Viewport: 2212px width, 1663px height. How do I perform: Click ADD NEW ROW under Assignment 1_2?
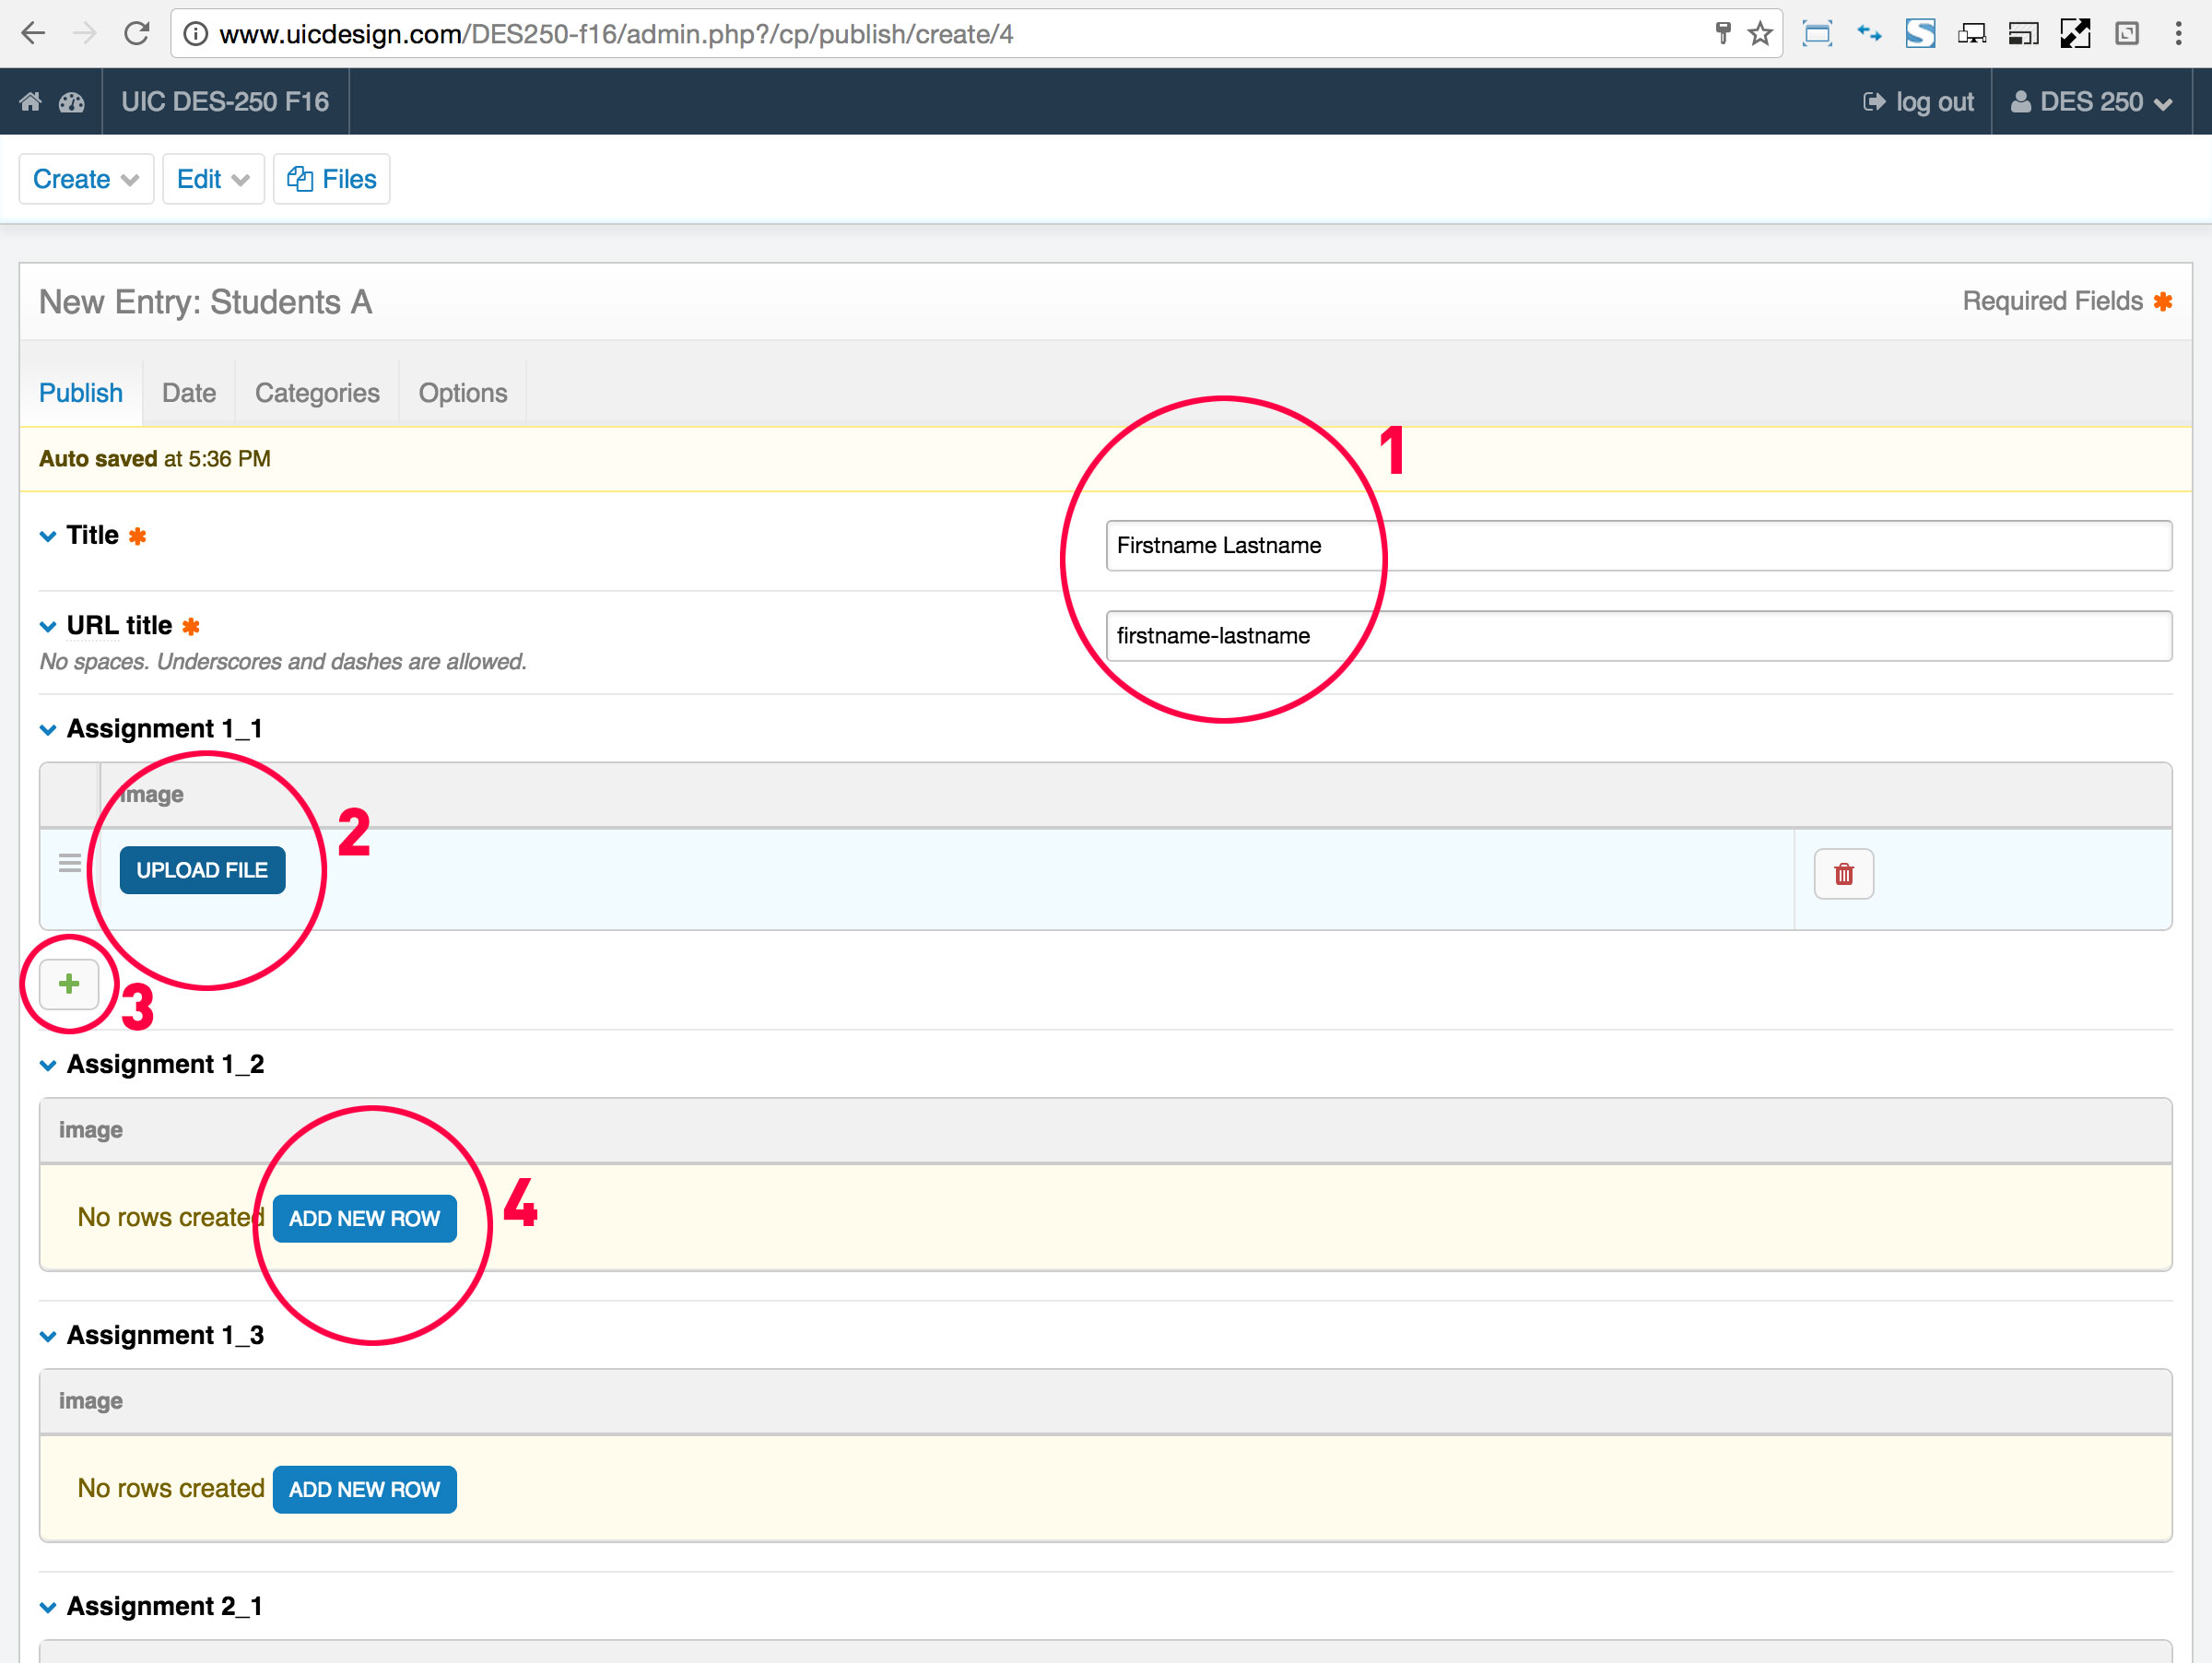pos(364,1218)
